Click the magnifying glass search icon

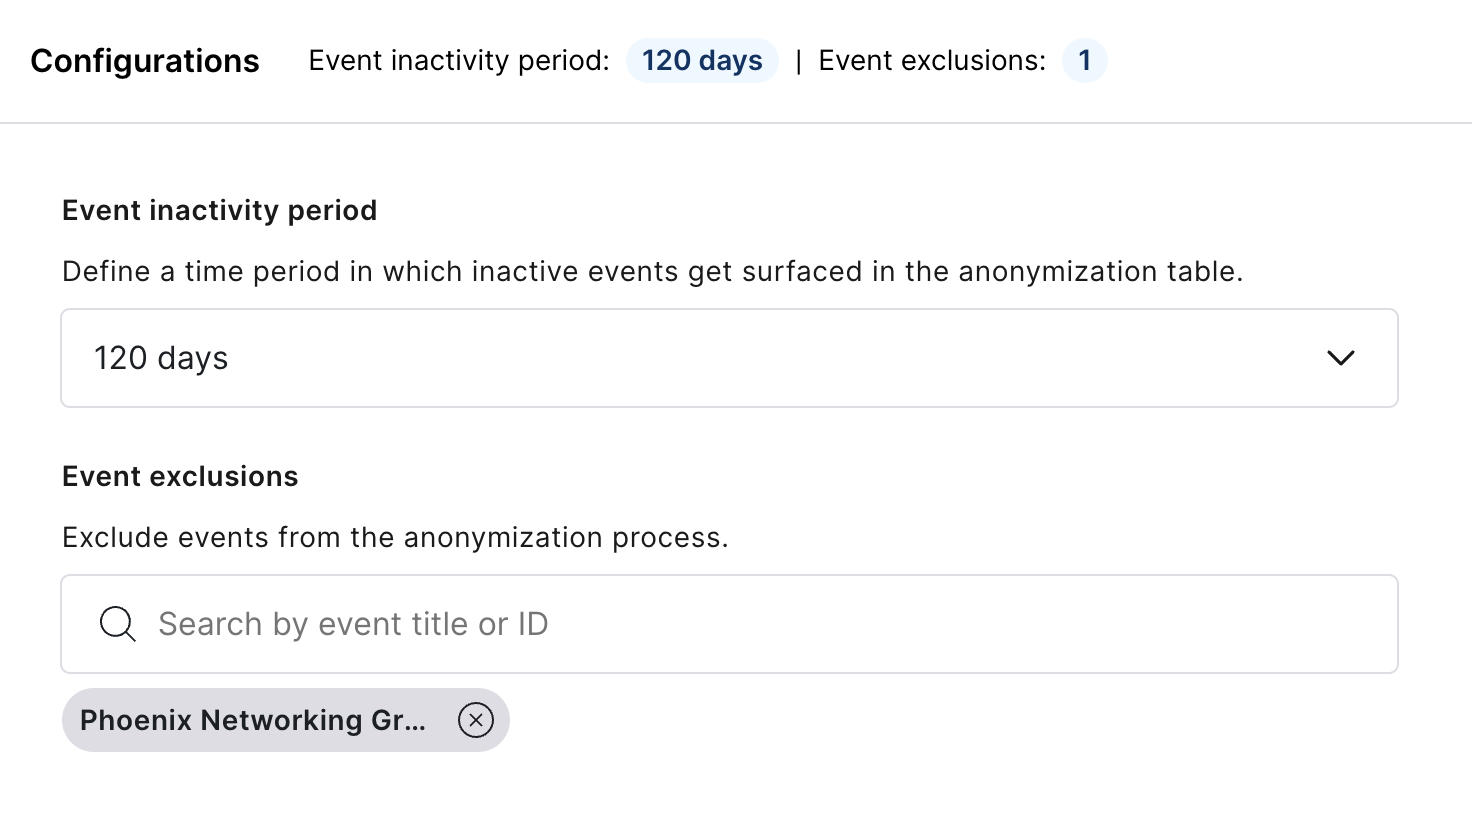click(x=118, y=624)
